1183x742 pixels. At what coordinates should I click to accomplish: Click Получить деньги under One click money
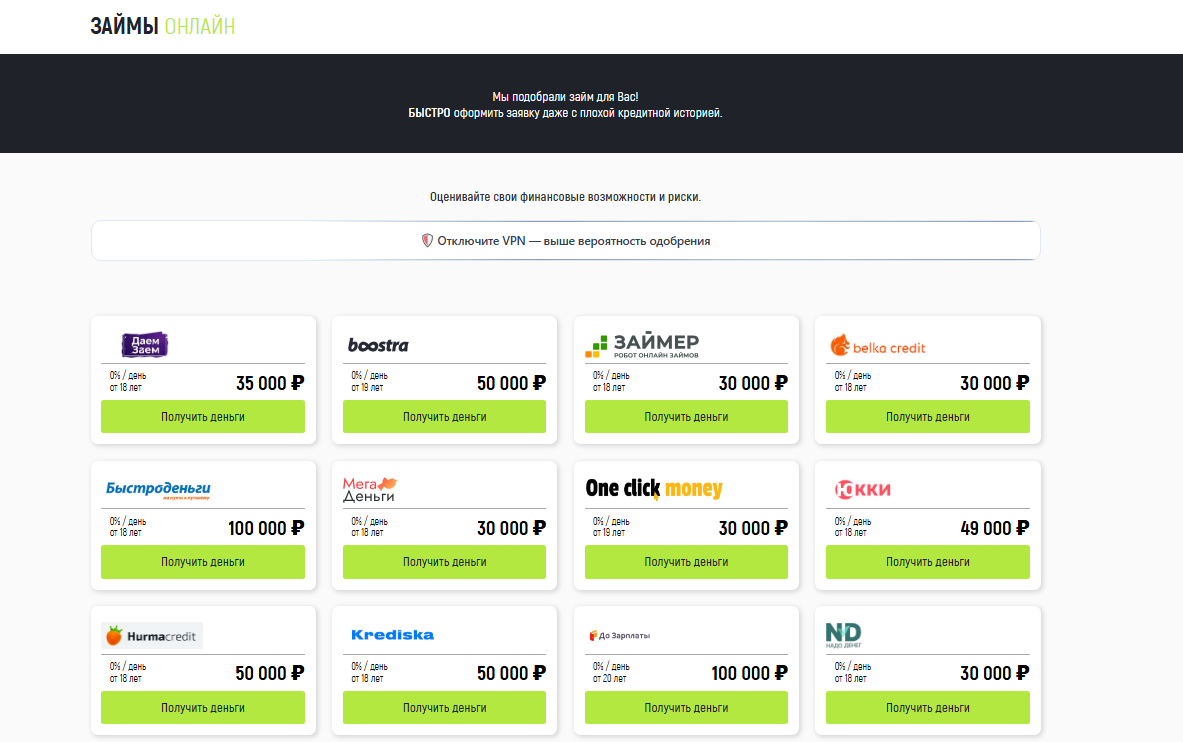686,562
